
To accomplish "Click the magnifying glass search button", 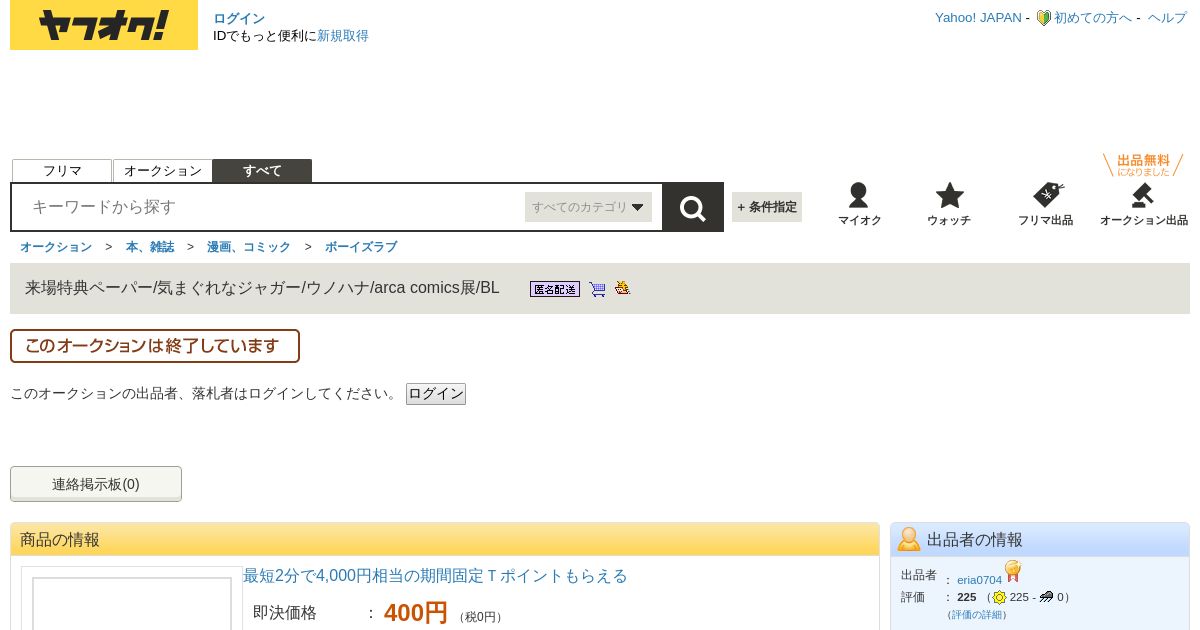I will pos(693,207).
